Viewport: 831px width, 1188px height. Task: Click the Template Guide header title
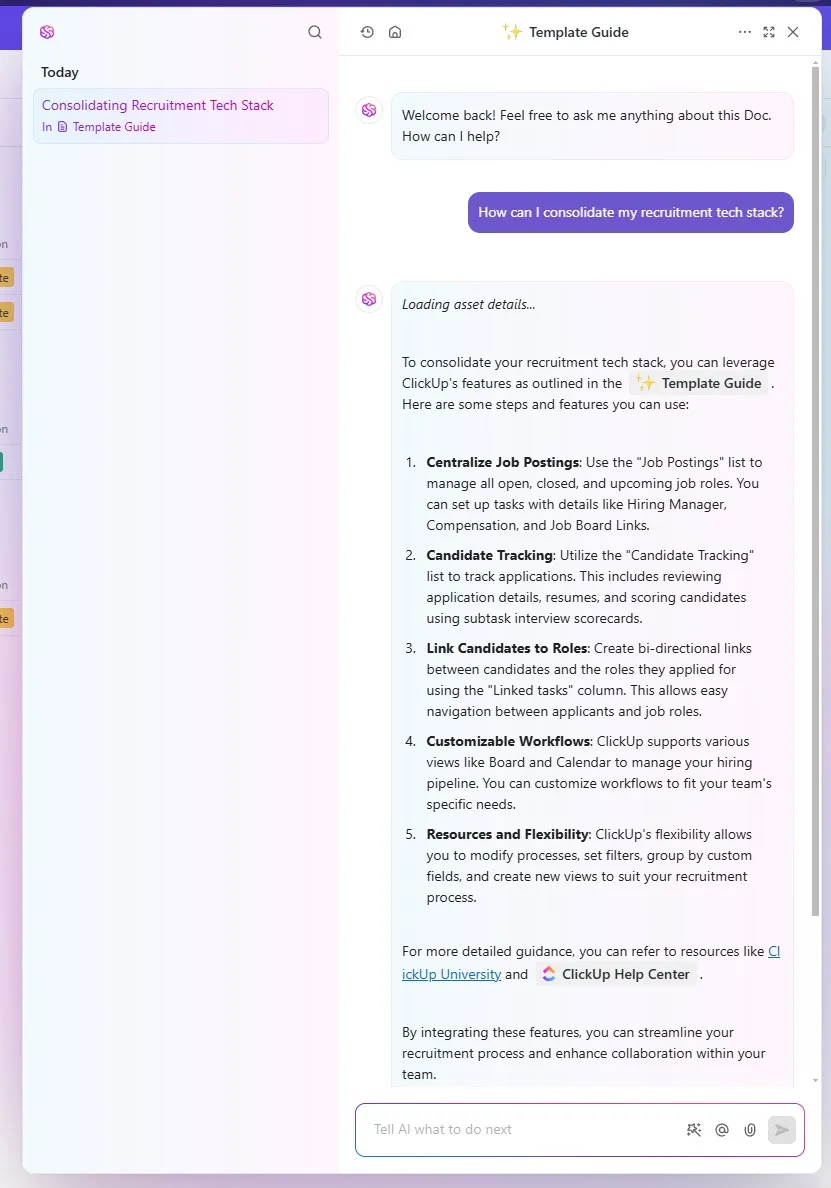(x=579, y=32)
